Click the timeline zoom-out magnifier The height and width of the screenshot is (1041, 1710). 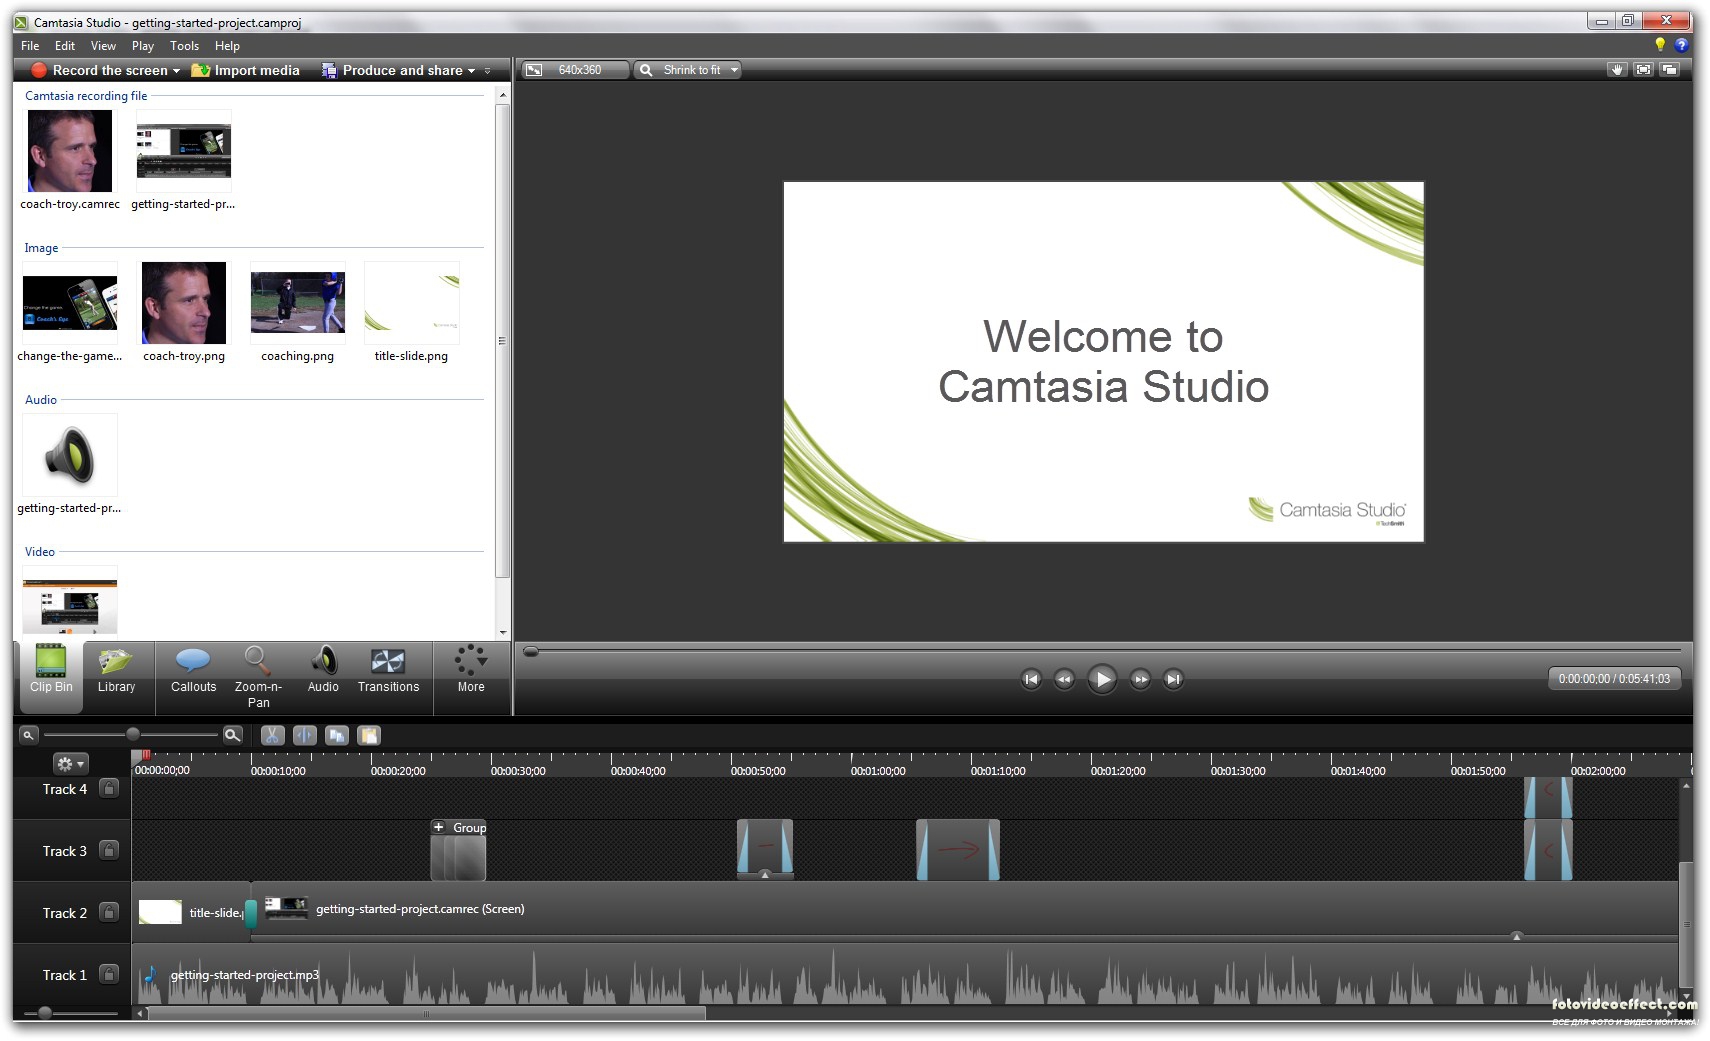pos(29,735)
